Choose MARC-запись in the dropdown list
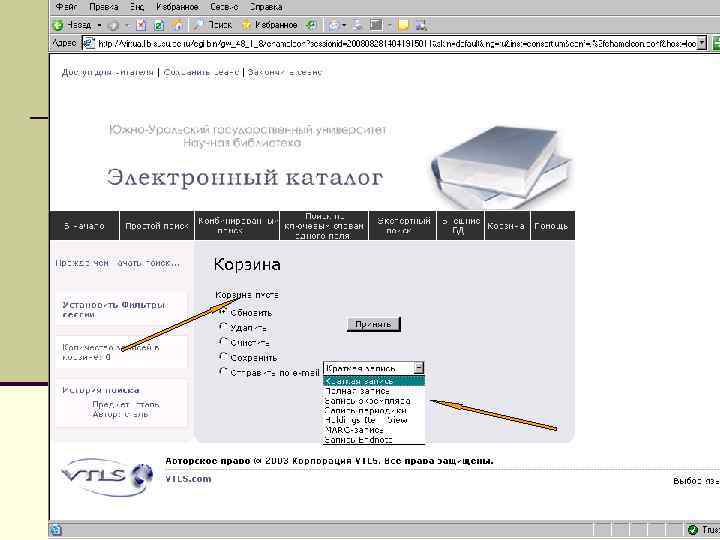The height and width of the screenshot is (540, 720). (374, 430)
